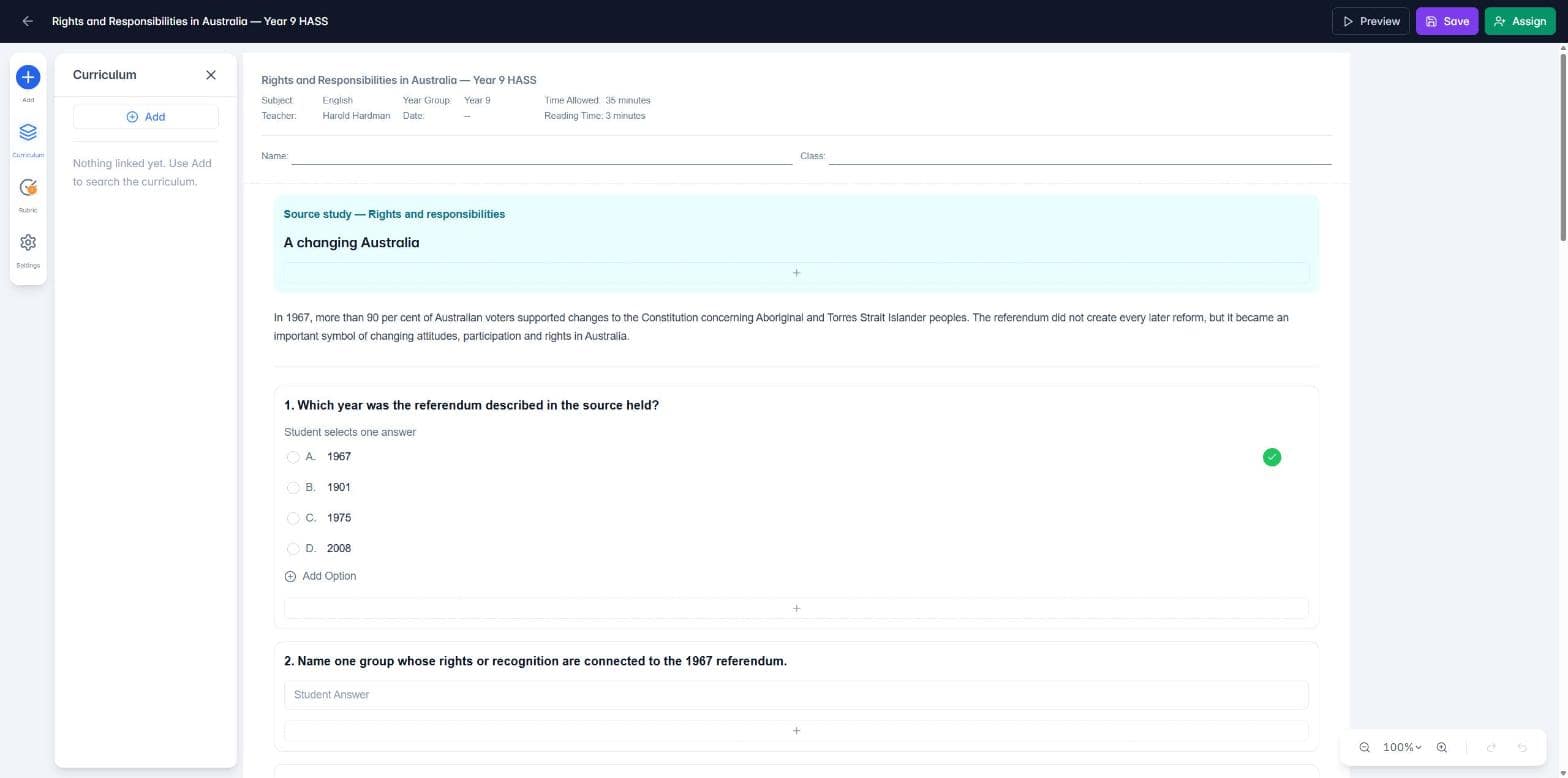Select radio option B. 1901
This screenshot has width=1568, height=778.
tap(293, 488)
